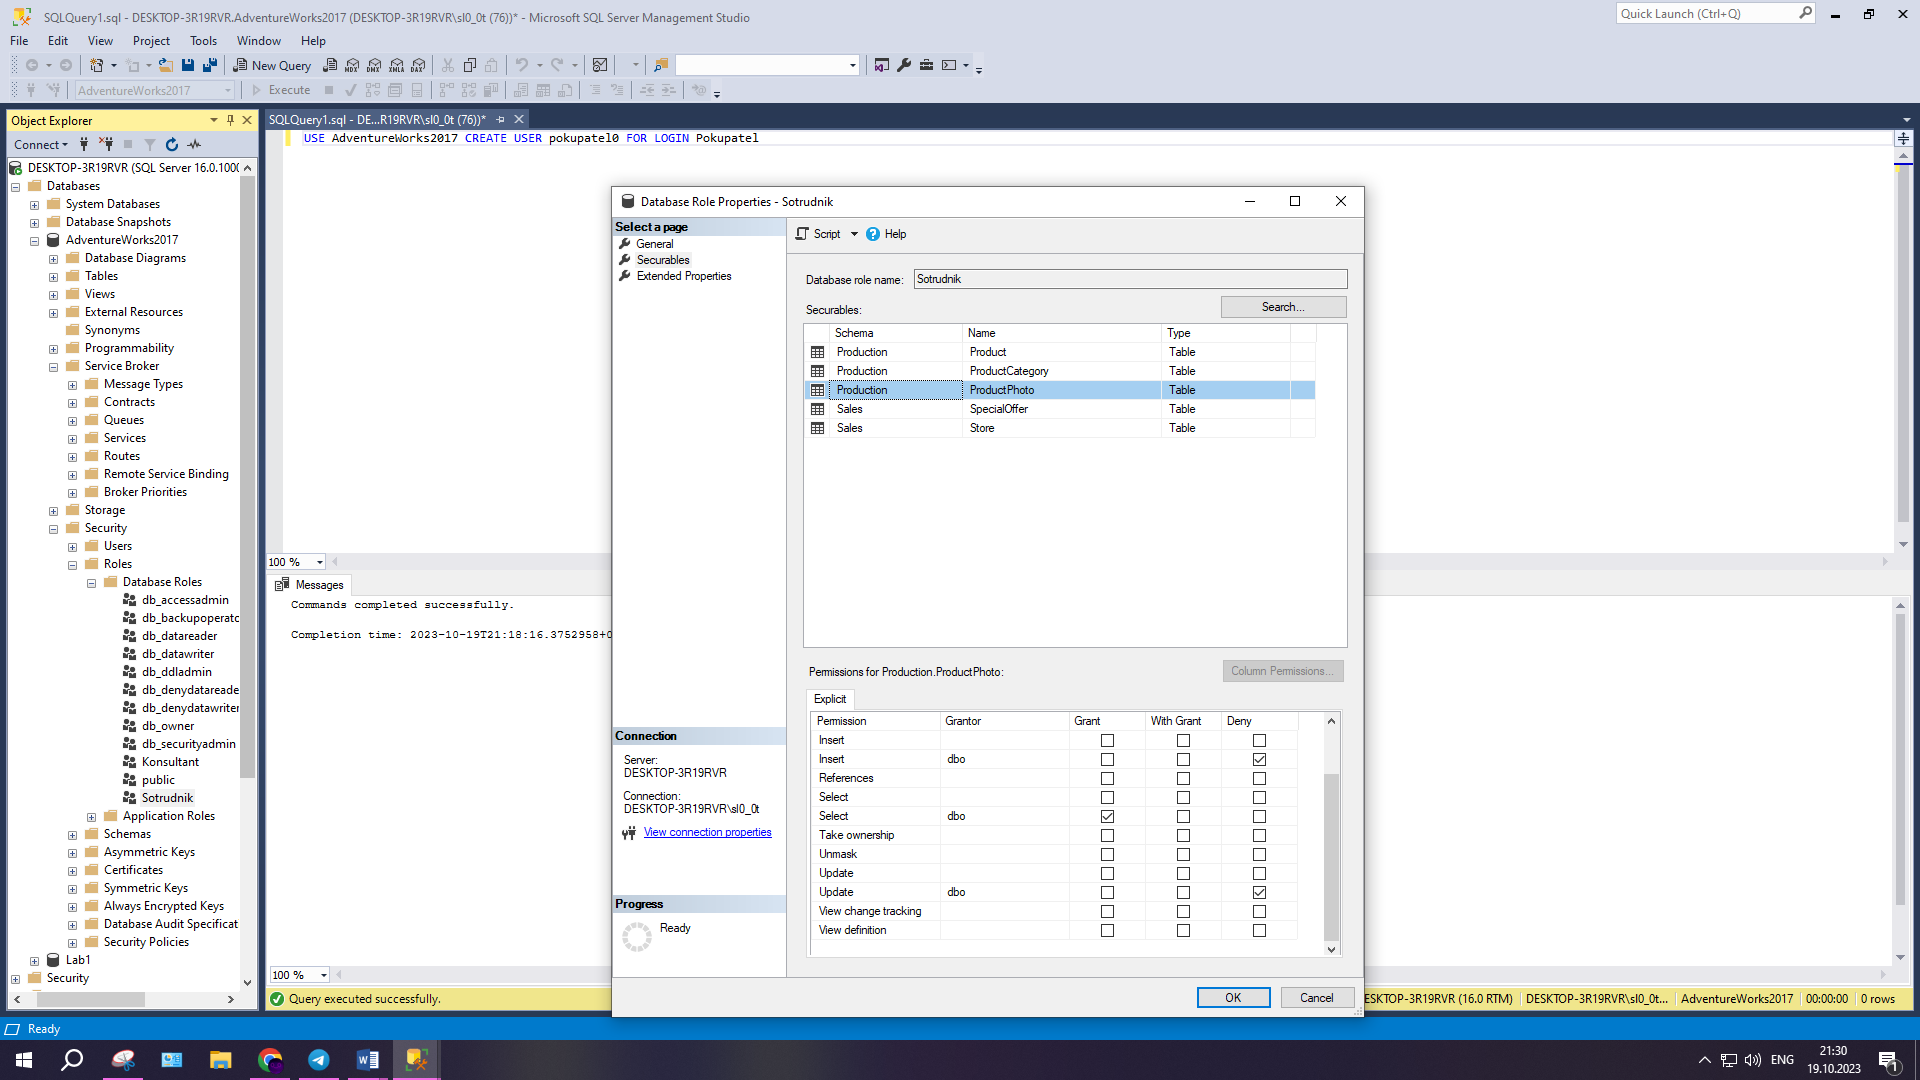Click the pin icon on Object Explorer panel

click(230, 120)
